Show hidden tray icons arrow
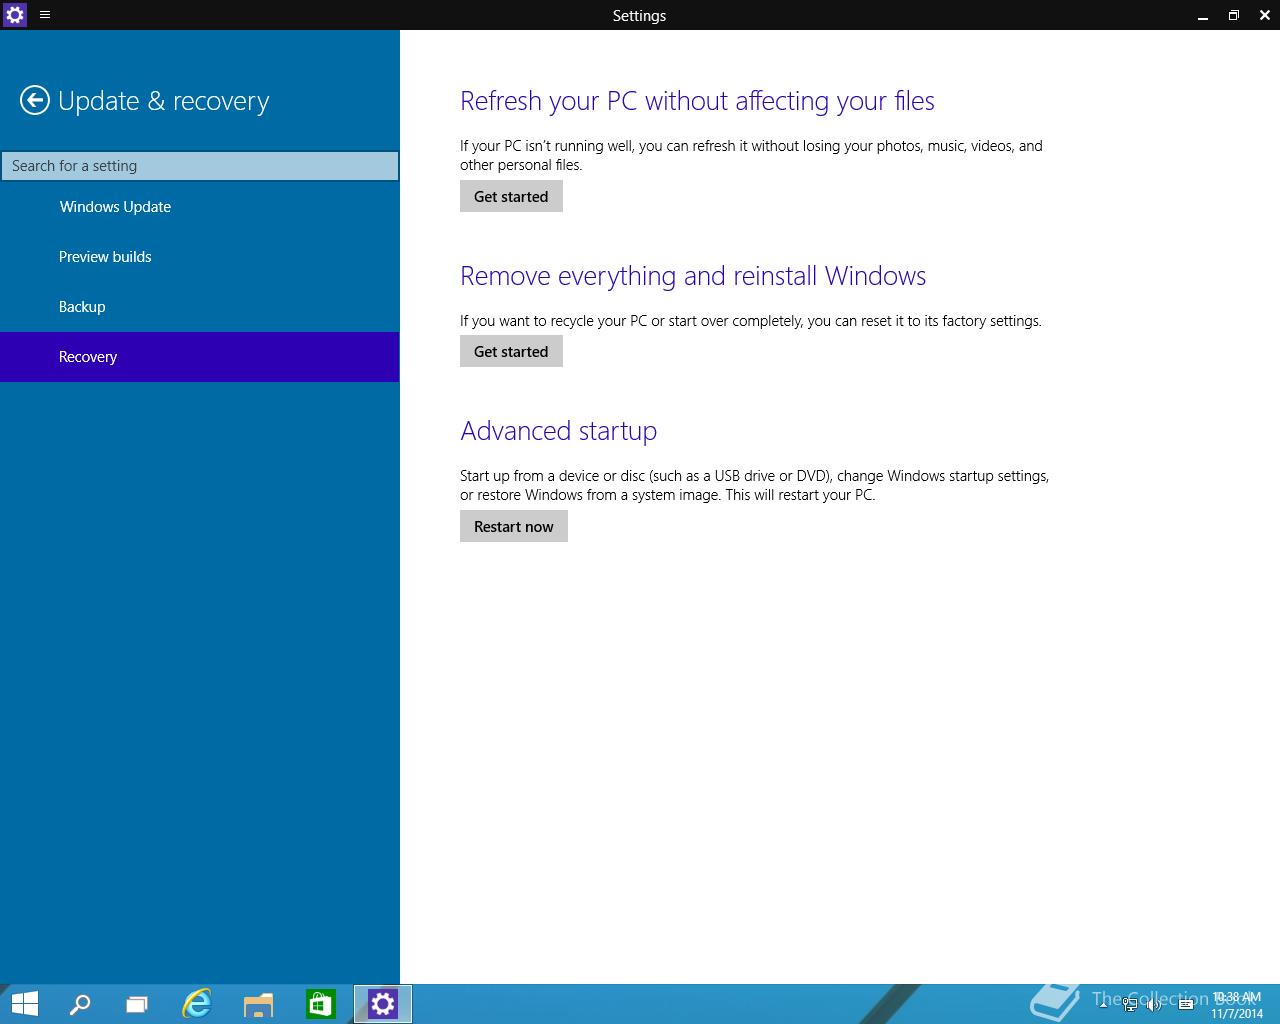This screenshot has height=1024, width=1280. [x=1103, y=1004]
